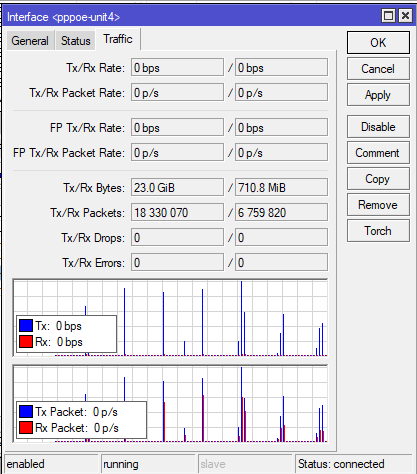The width and height of the screenshot is (417, 474).
Task: Close the Interface pppoe-unit4 dialog
Action: [x=405, y=16]
